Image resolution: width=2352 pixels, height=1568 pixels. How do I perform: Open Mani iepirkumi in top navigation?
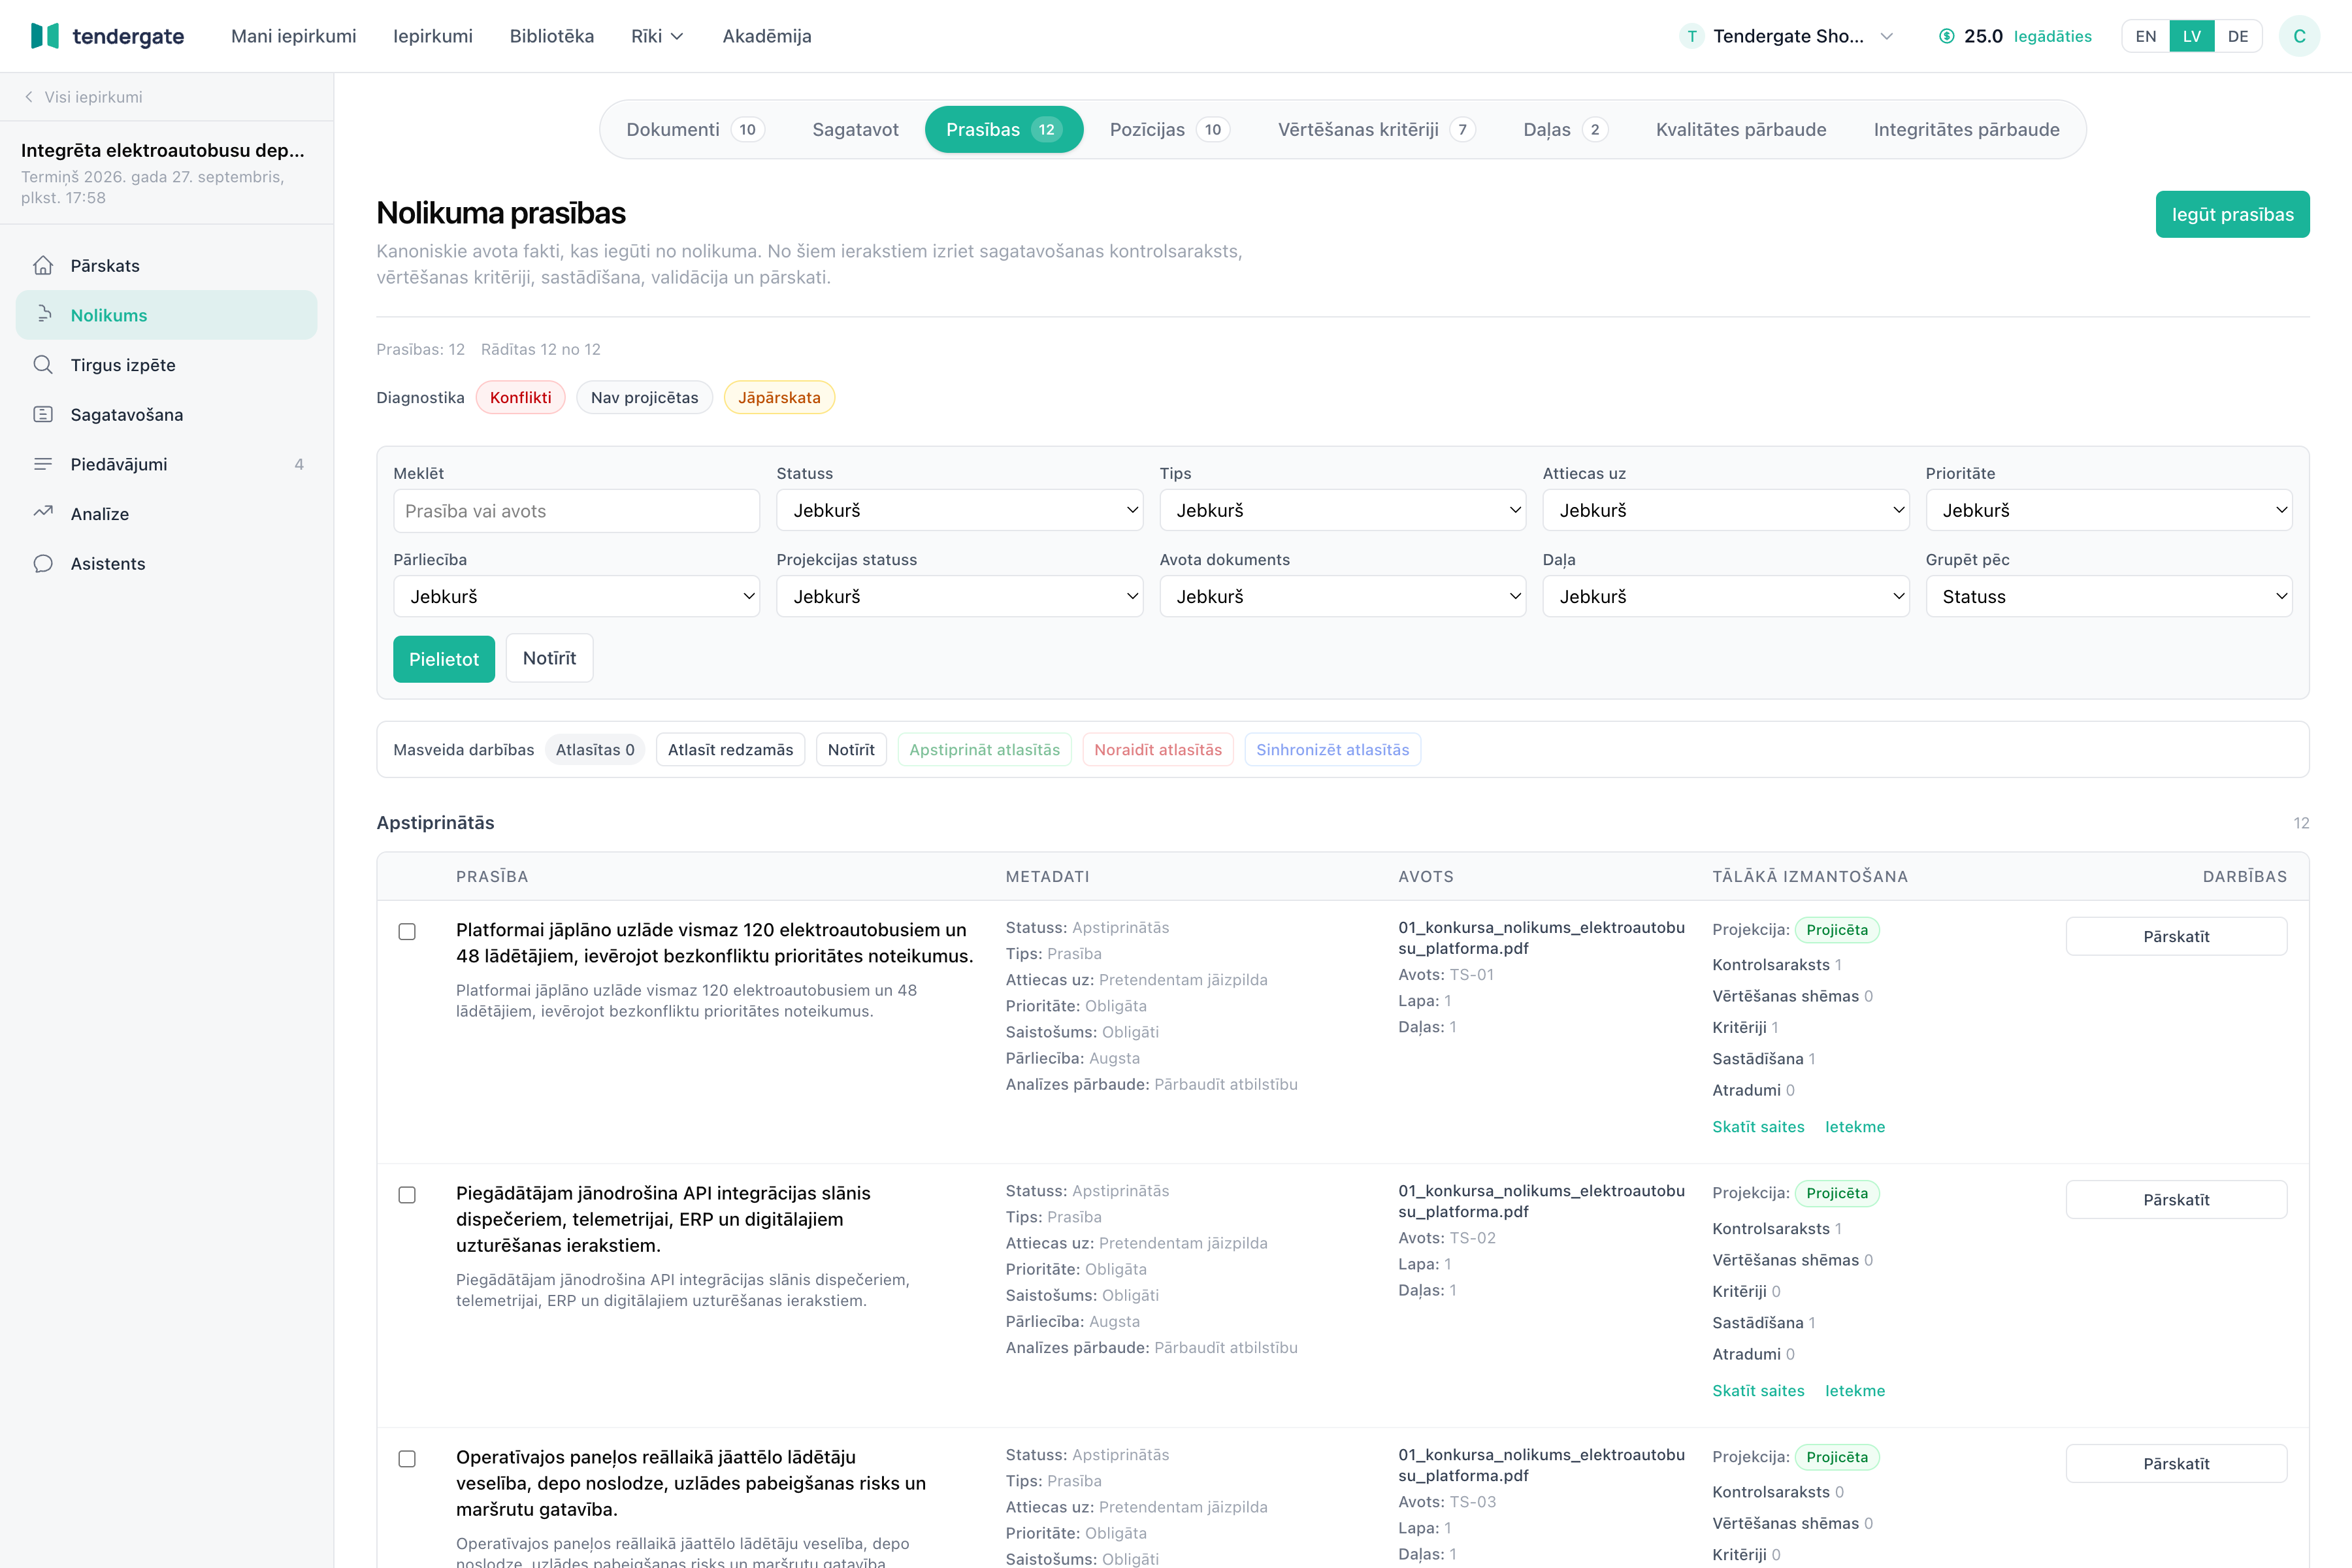pos(293,36)
